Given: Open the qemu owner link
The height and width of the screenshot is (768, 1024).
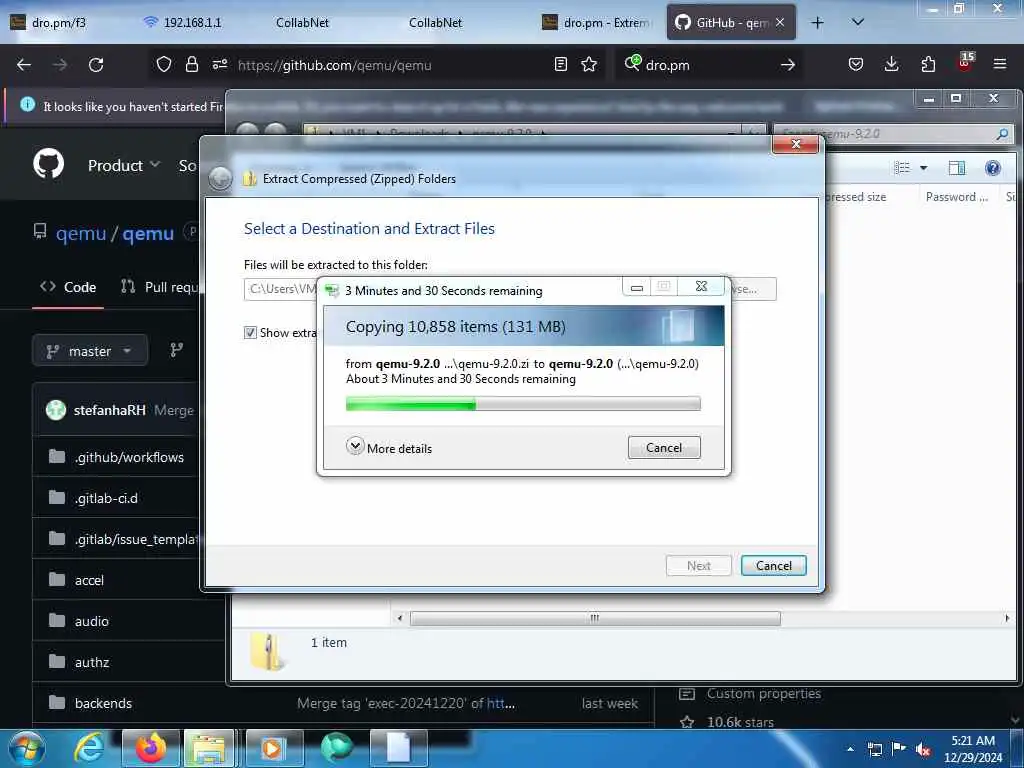Looking at the screenshot, I should [80, 233].
